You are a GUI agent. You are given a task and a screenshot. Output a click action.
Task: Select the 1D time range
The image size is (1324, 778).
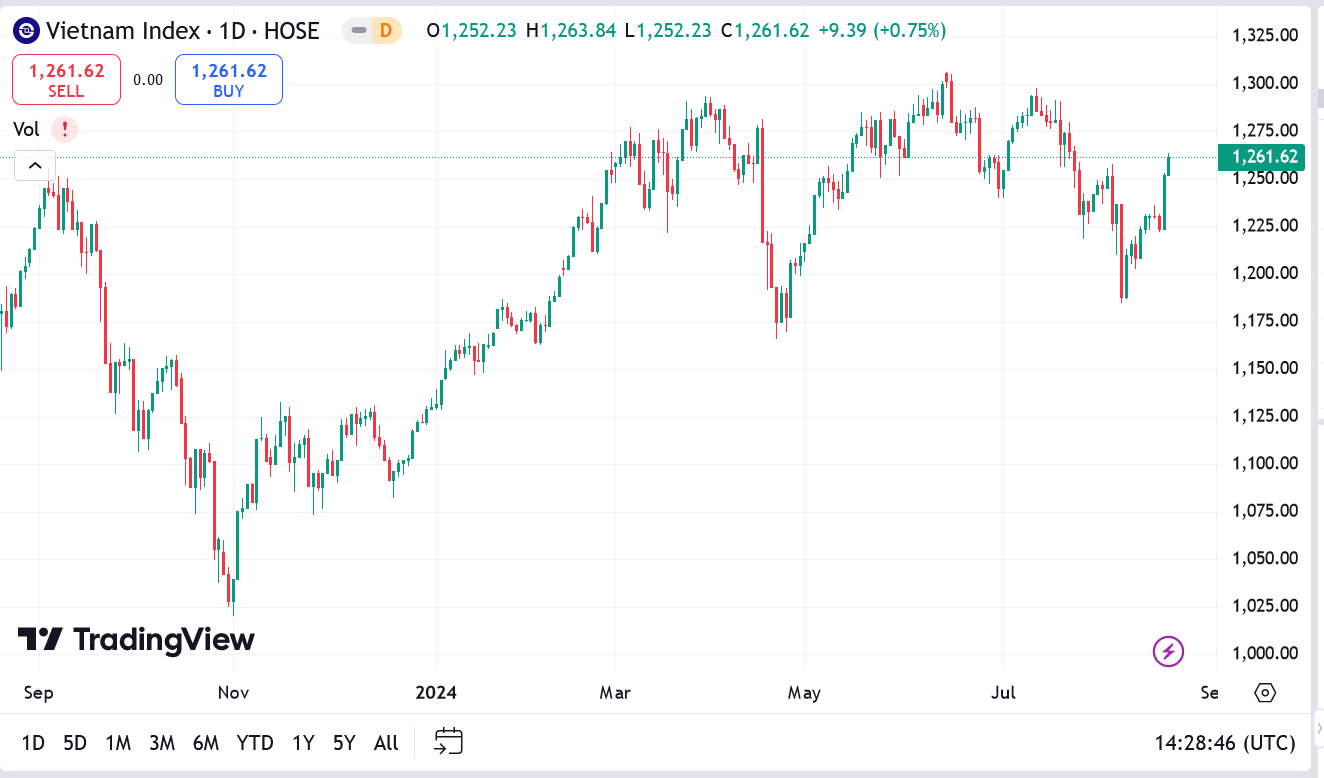coord(33,743)
